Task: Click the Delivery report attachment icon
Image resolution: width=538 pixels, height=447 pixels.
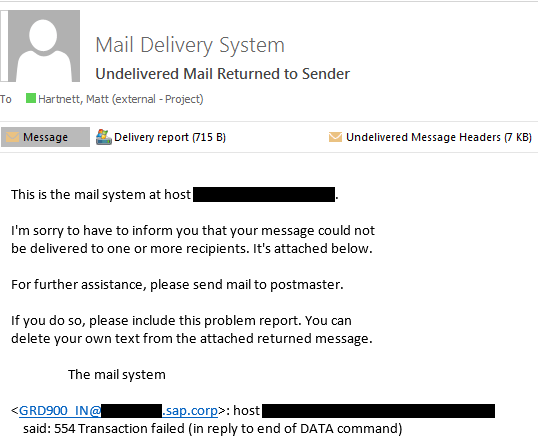Action: (x=104, y=137)
